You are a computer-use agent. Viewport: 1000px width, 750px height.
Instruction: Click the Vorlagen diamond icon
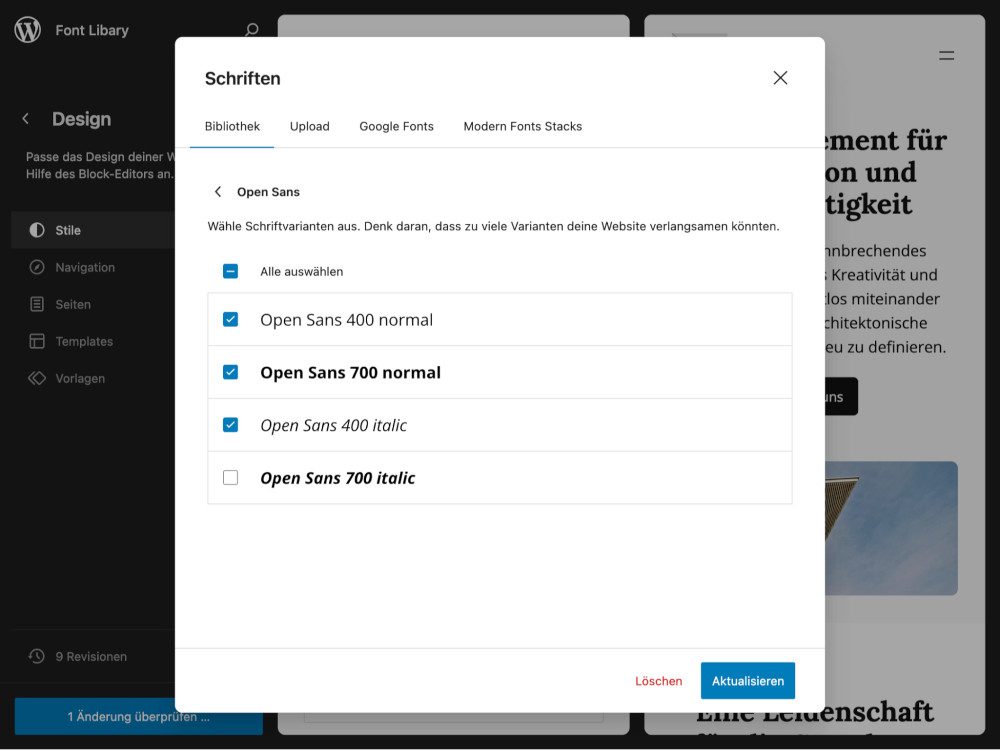pyautogui.click(x=37, y=378)
